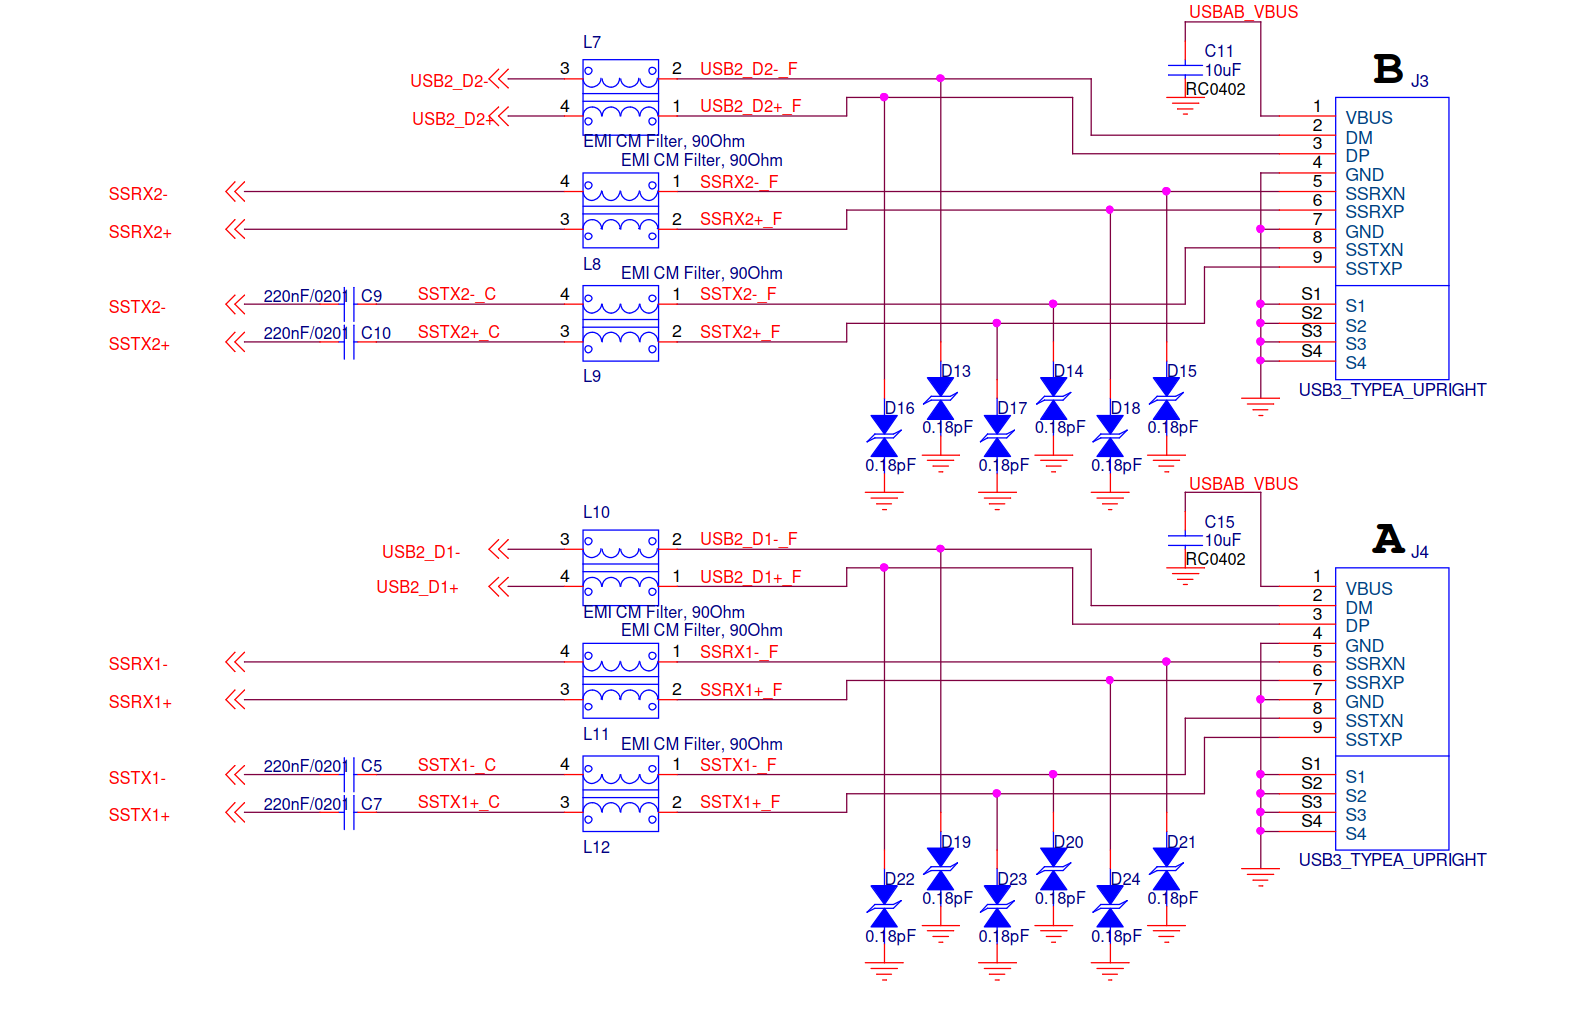Select the SSTX1+_C net label
This screenshot has height=1031, width=1577.
(x=458, y=802)
